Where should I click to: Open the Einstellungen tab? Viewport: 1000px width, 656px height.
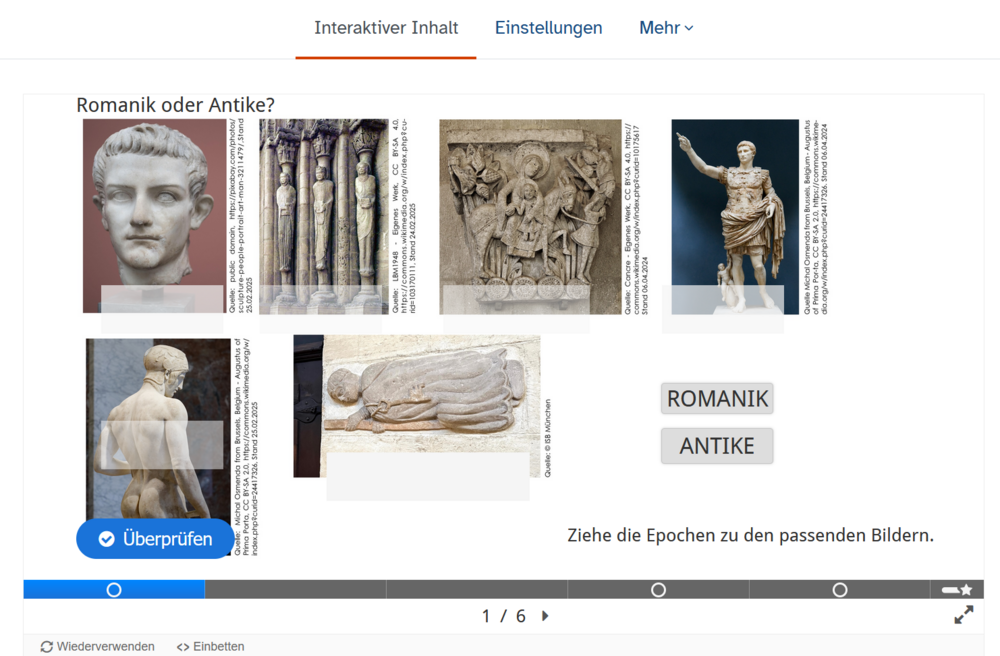click(548, 28)
